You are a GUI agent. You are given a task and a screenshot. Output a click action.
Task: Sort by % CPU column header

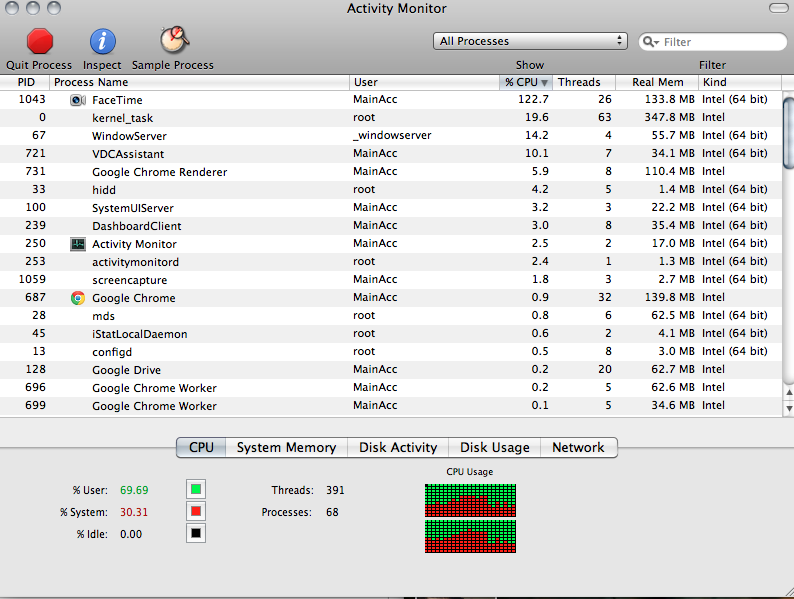click(526, 82)
